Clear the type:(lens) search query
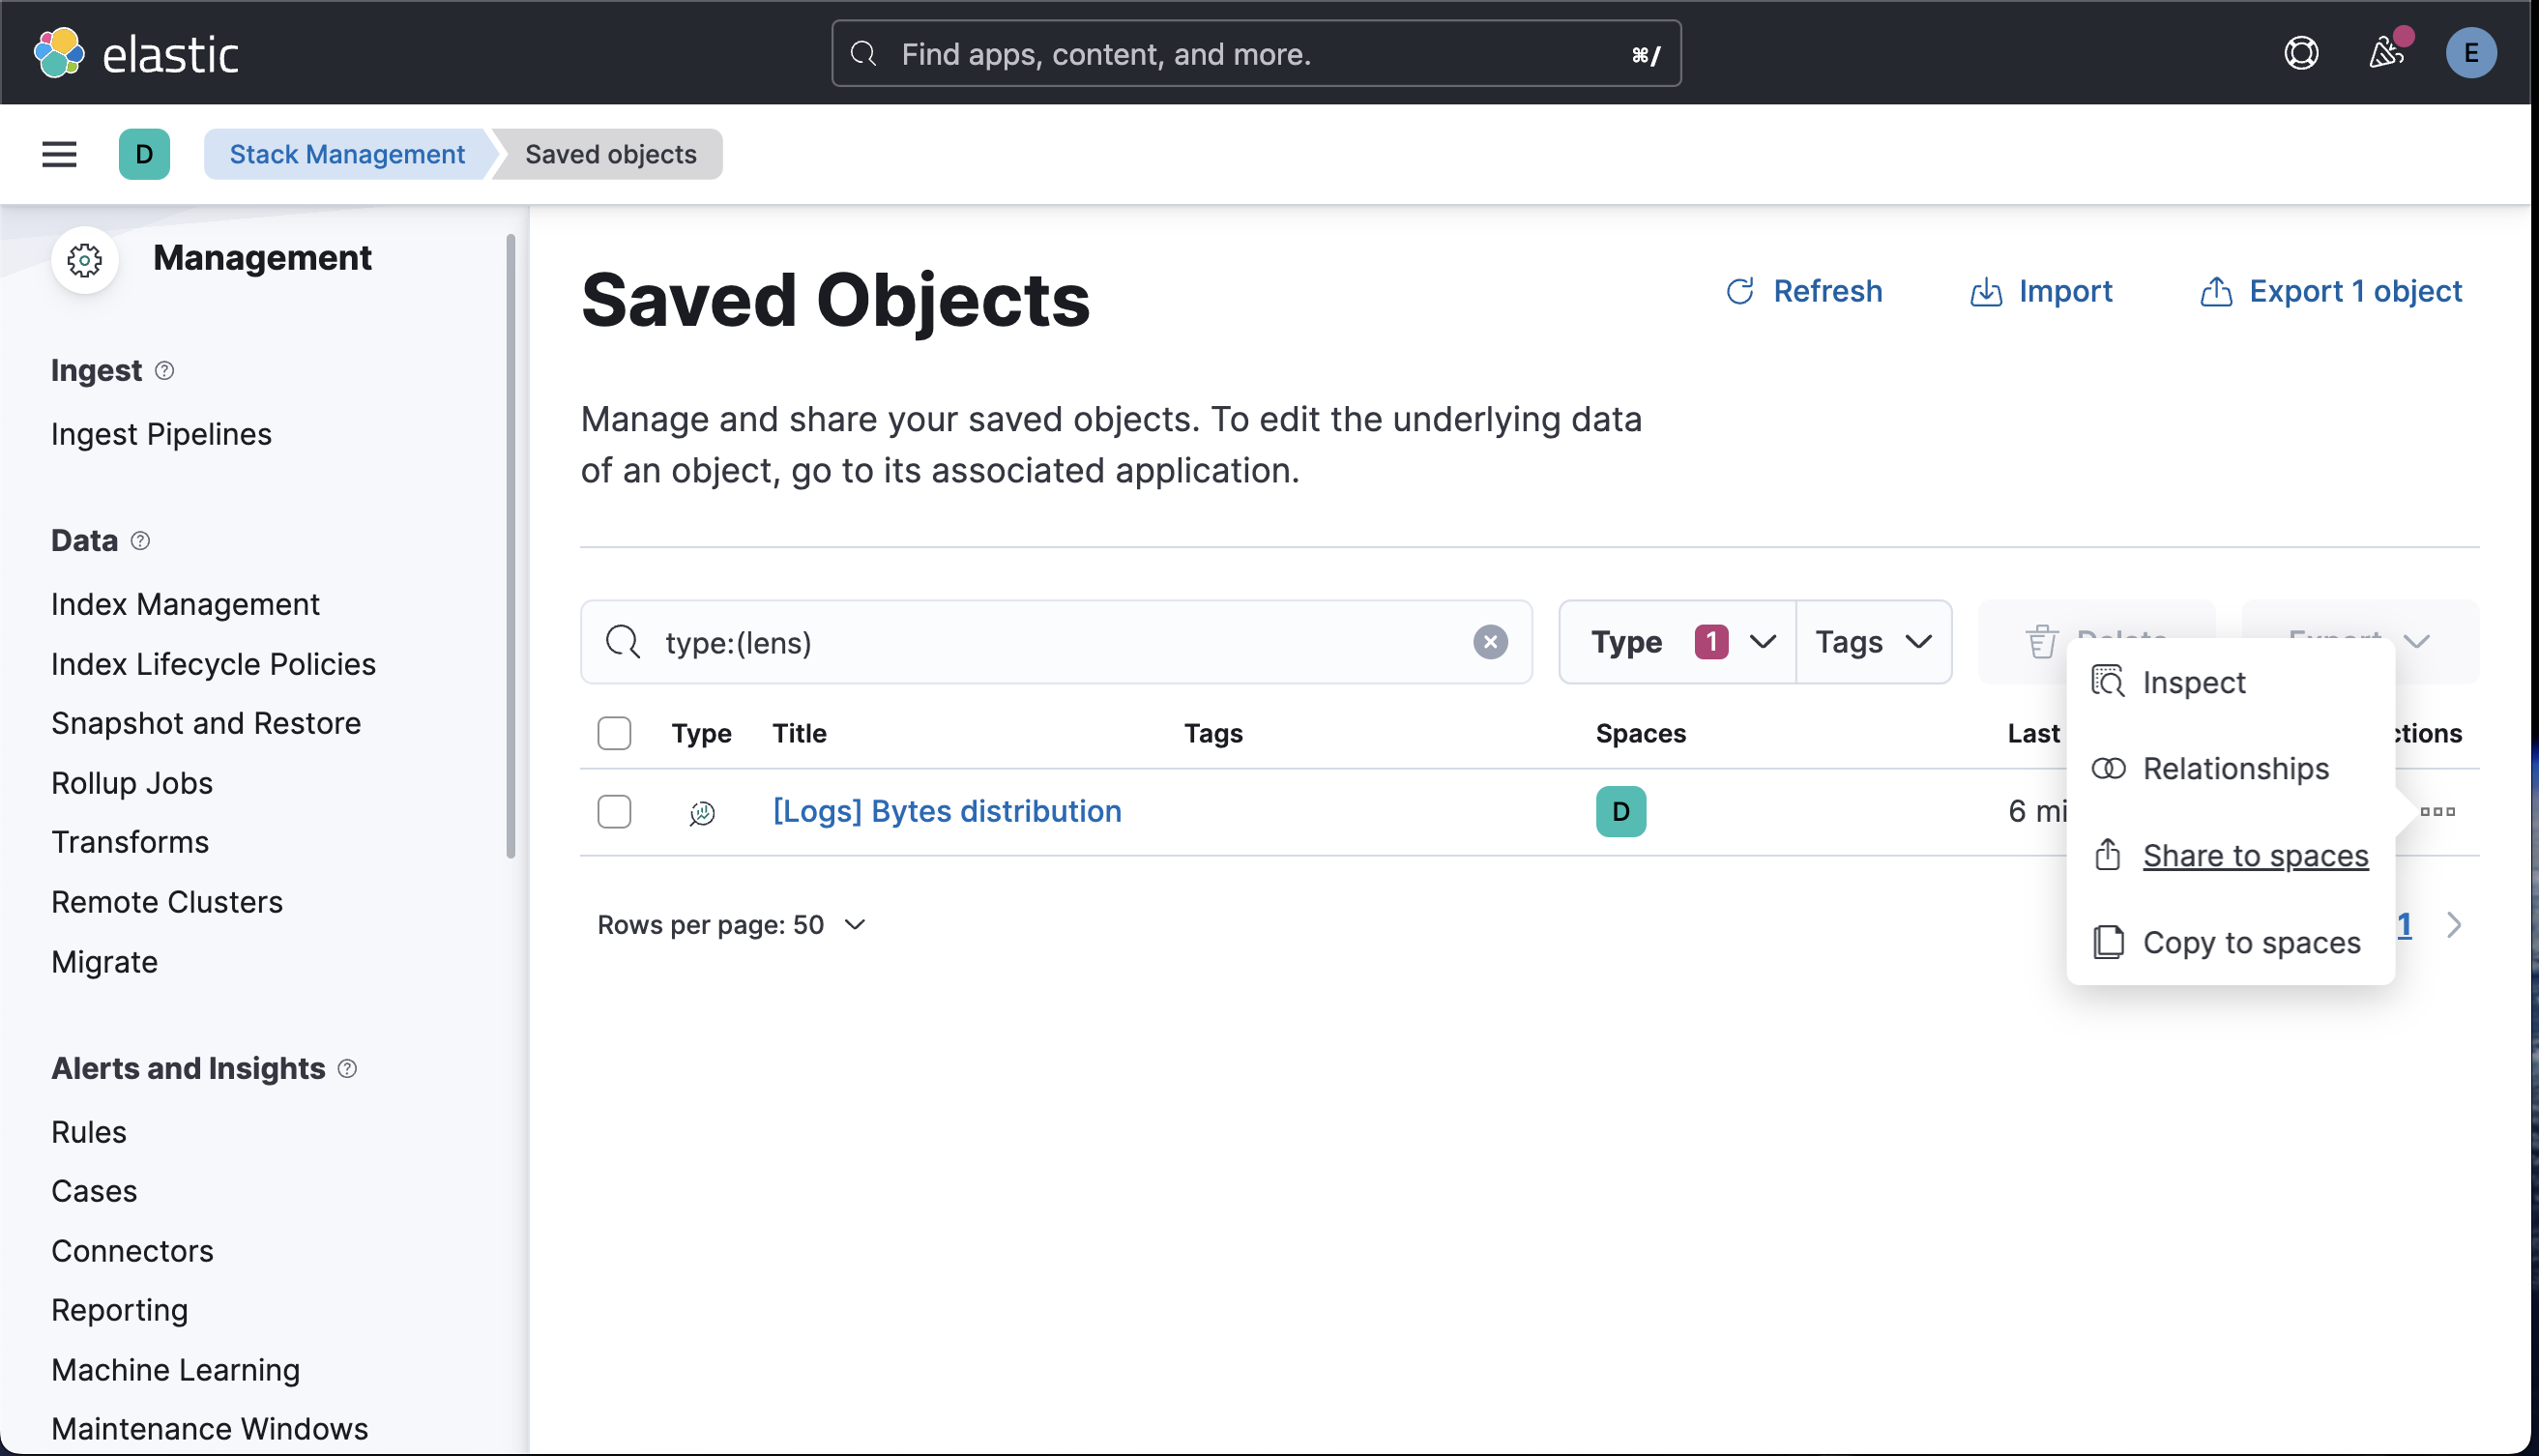The width and height of the screenshot is (2539, 1456). point(1490,642)
